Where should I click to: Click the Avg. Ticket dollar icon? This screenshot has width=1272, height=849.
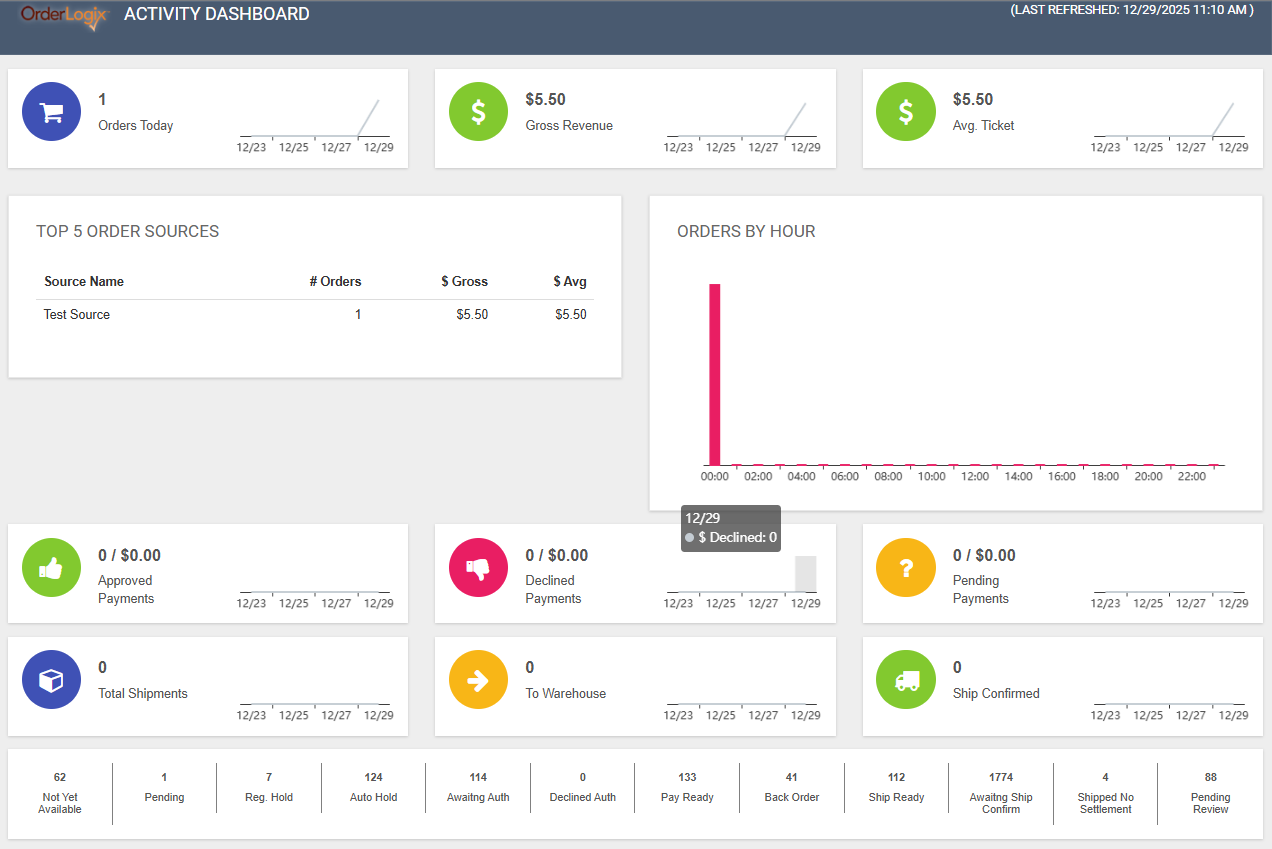pyautogui.click(x=905, y=112)
